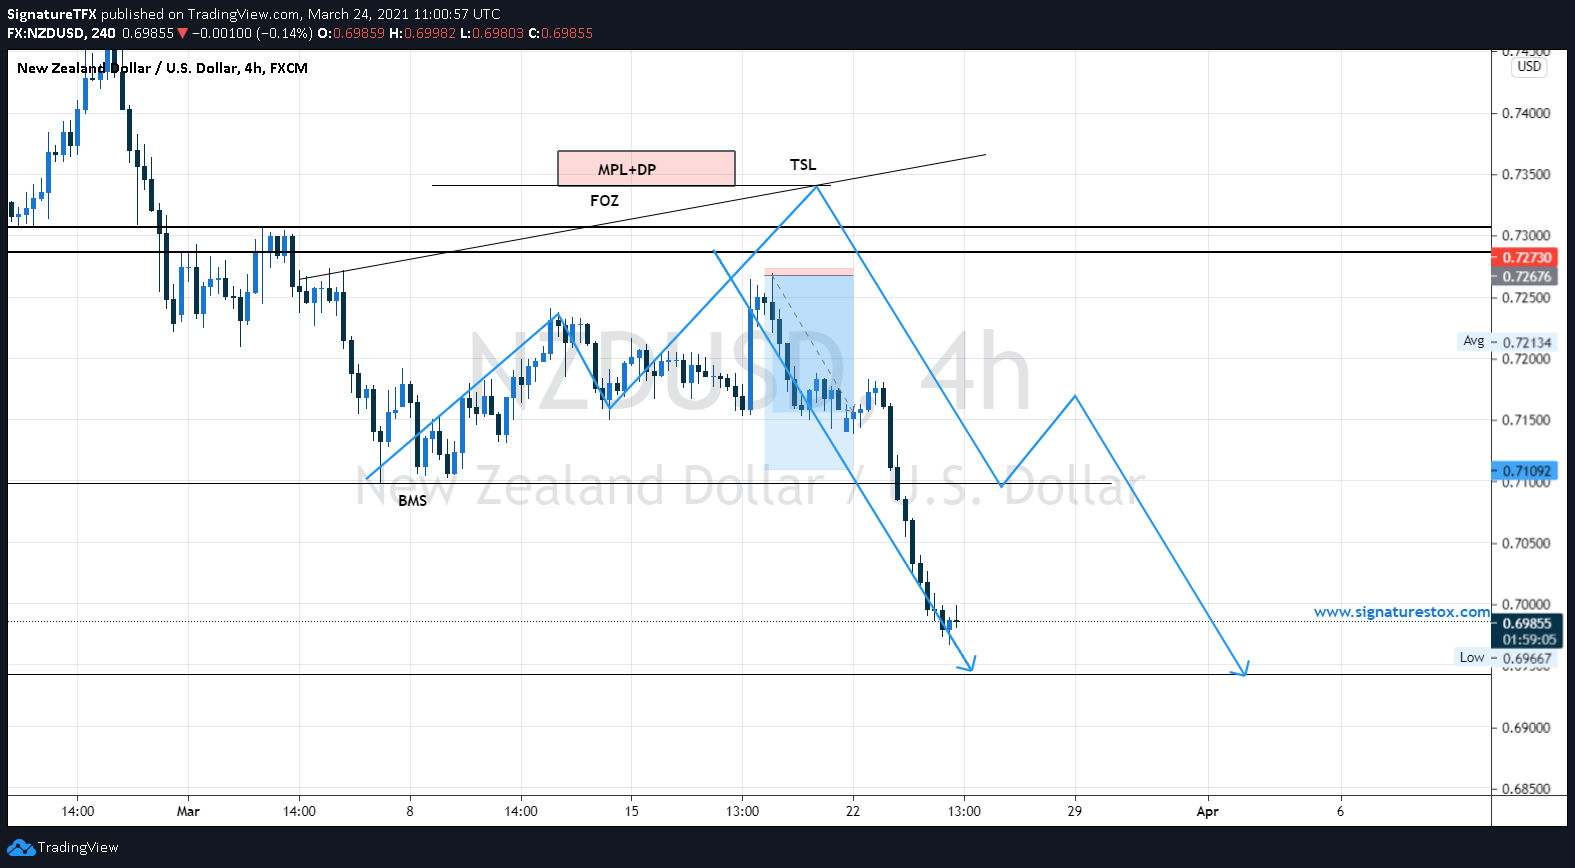Screen dimensions: 1575x868
Task: Click the red 0.72730 price label
Action: coord(1526,257)
